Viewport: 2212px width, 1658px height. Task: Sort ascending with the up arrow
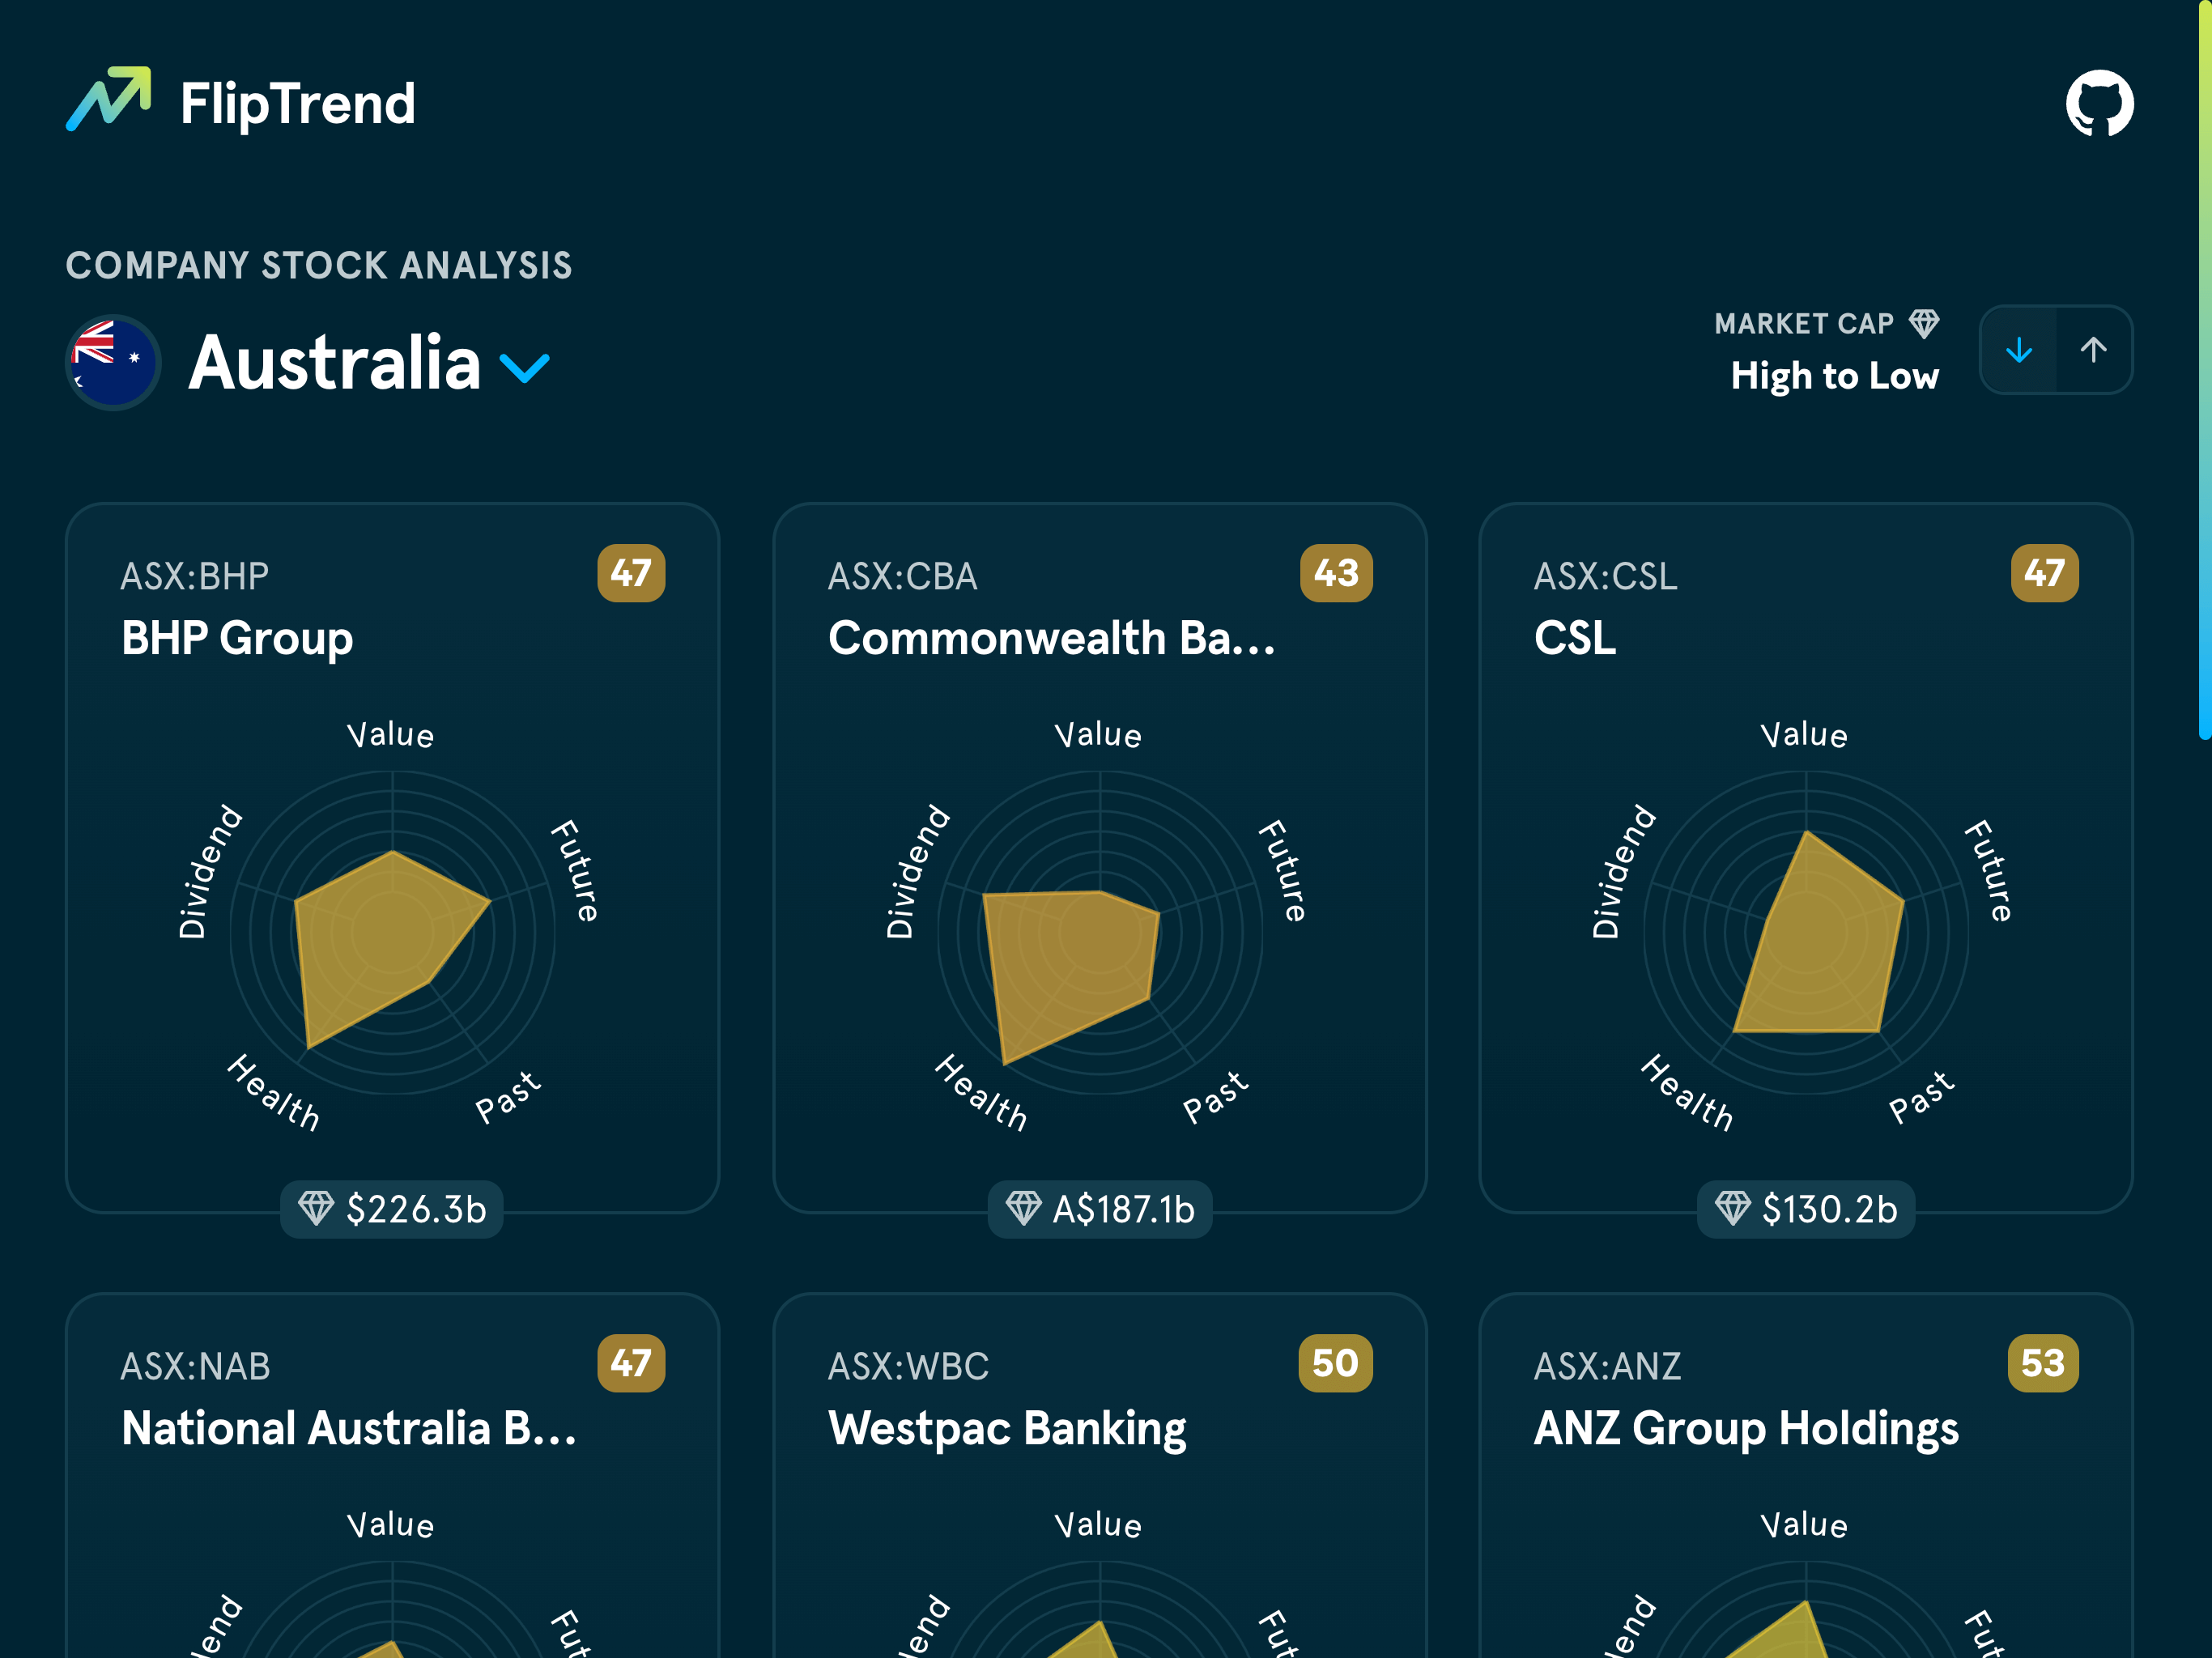2093,350
